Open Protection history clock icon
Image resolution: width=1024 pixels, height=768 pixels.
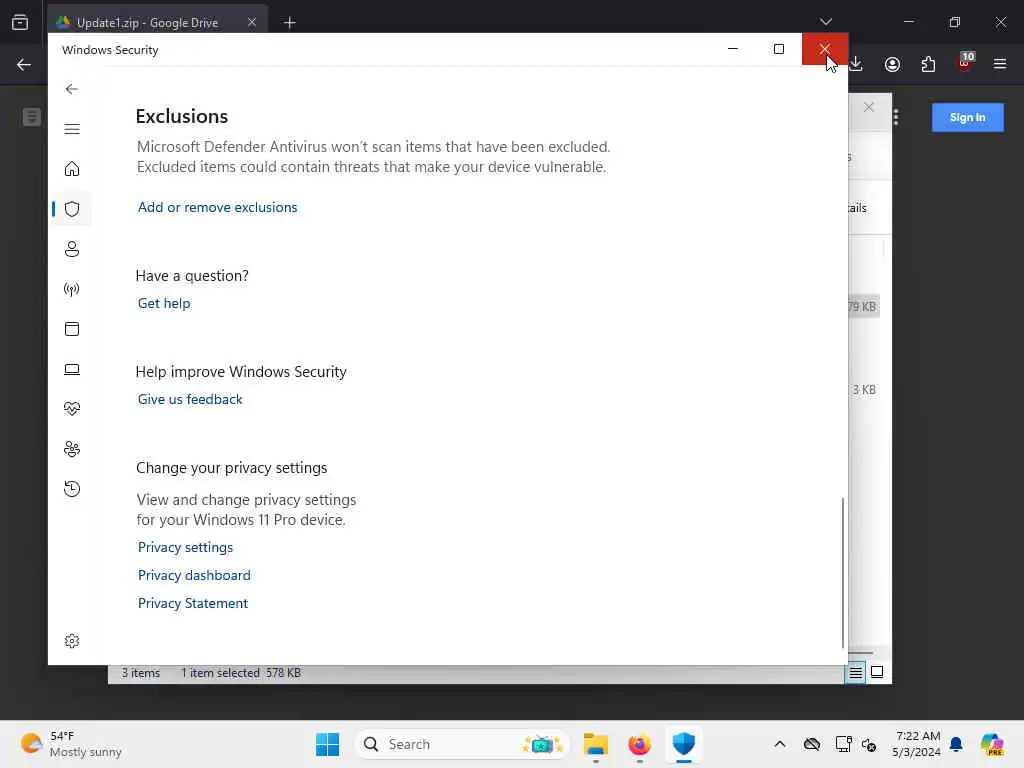click(x=72, y=489)
